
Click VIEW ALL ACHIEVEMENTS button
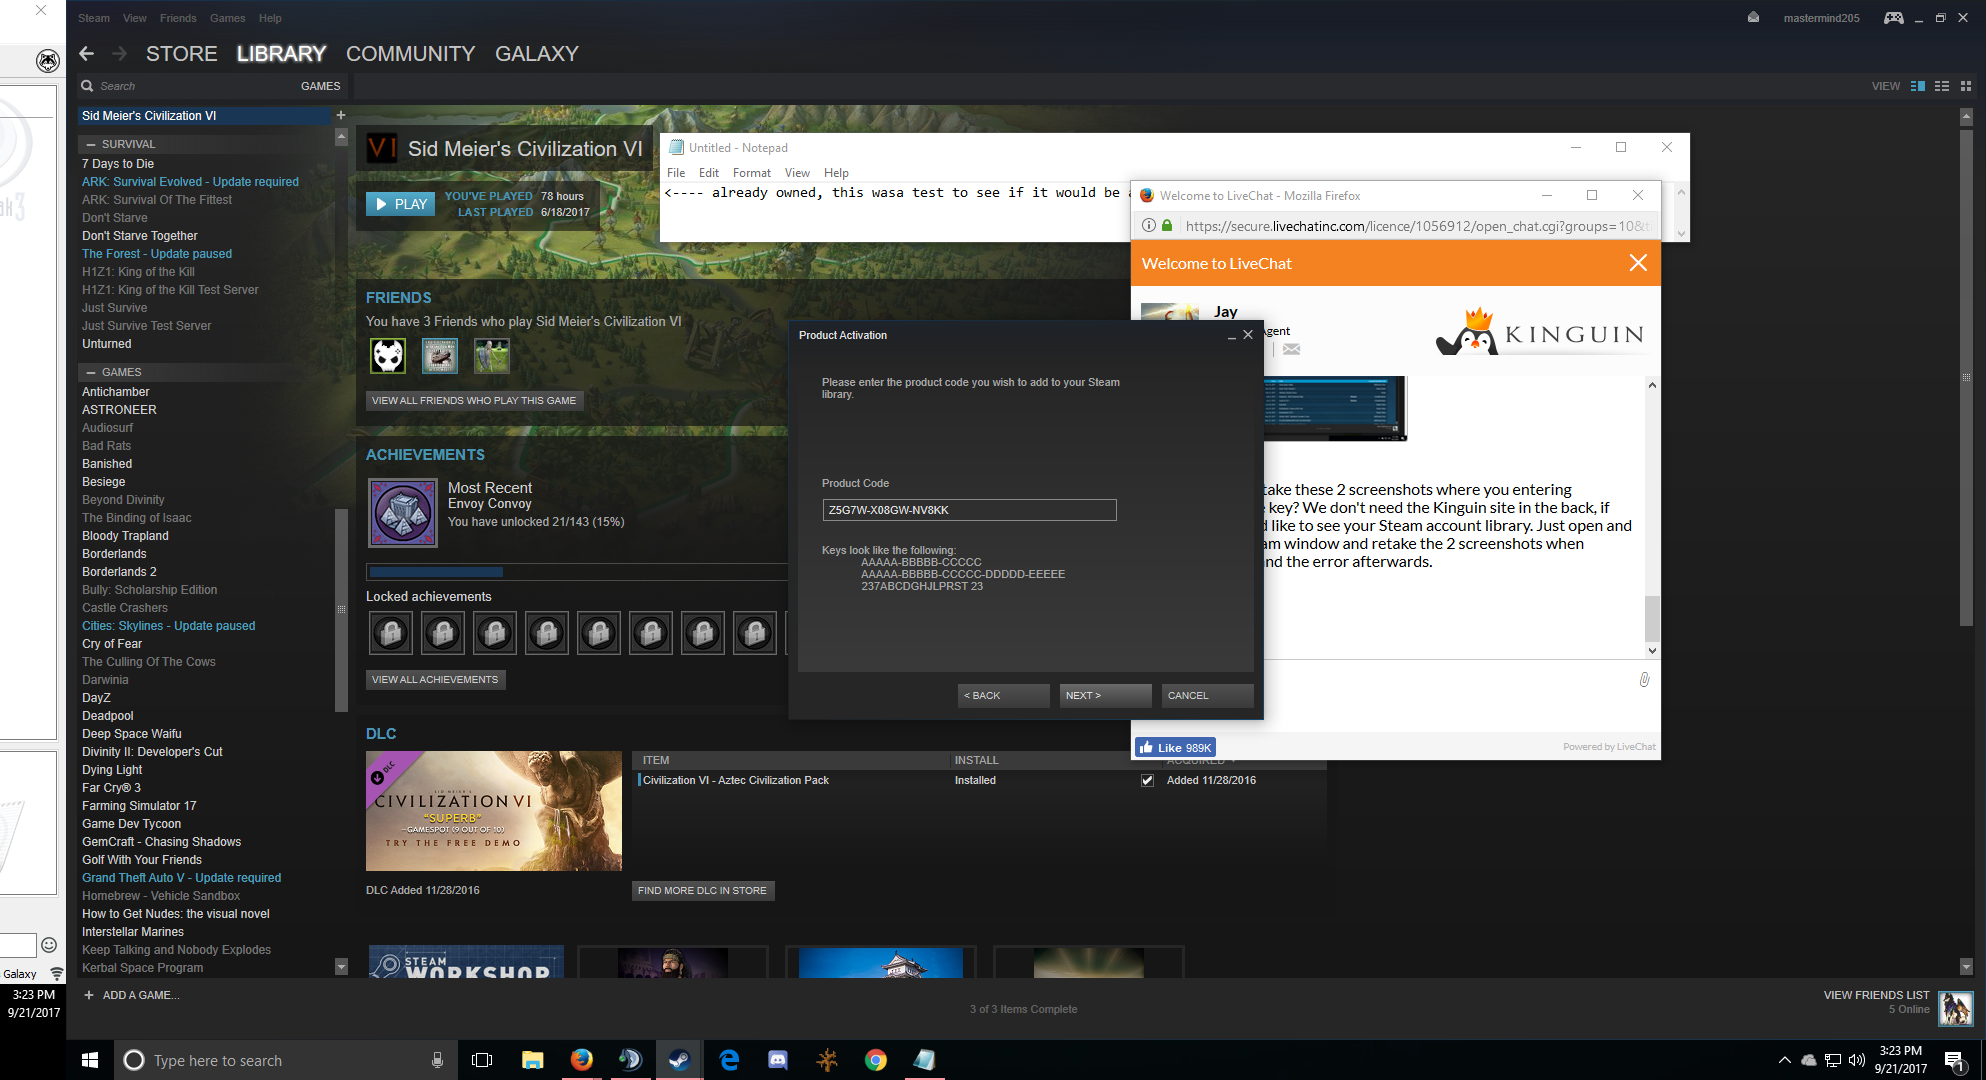[435, 680]
